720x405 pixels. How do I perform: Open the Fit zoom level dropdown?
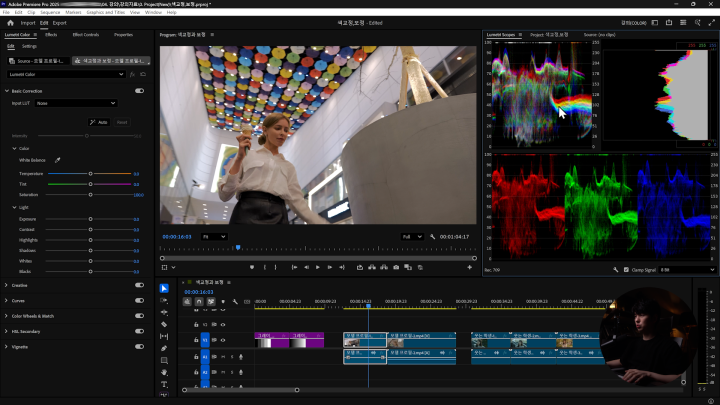(x=214, y=236)
